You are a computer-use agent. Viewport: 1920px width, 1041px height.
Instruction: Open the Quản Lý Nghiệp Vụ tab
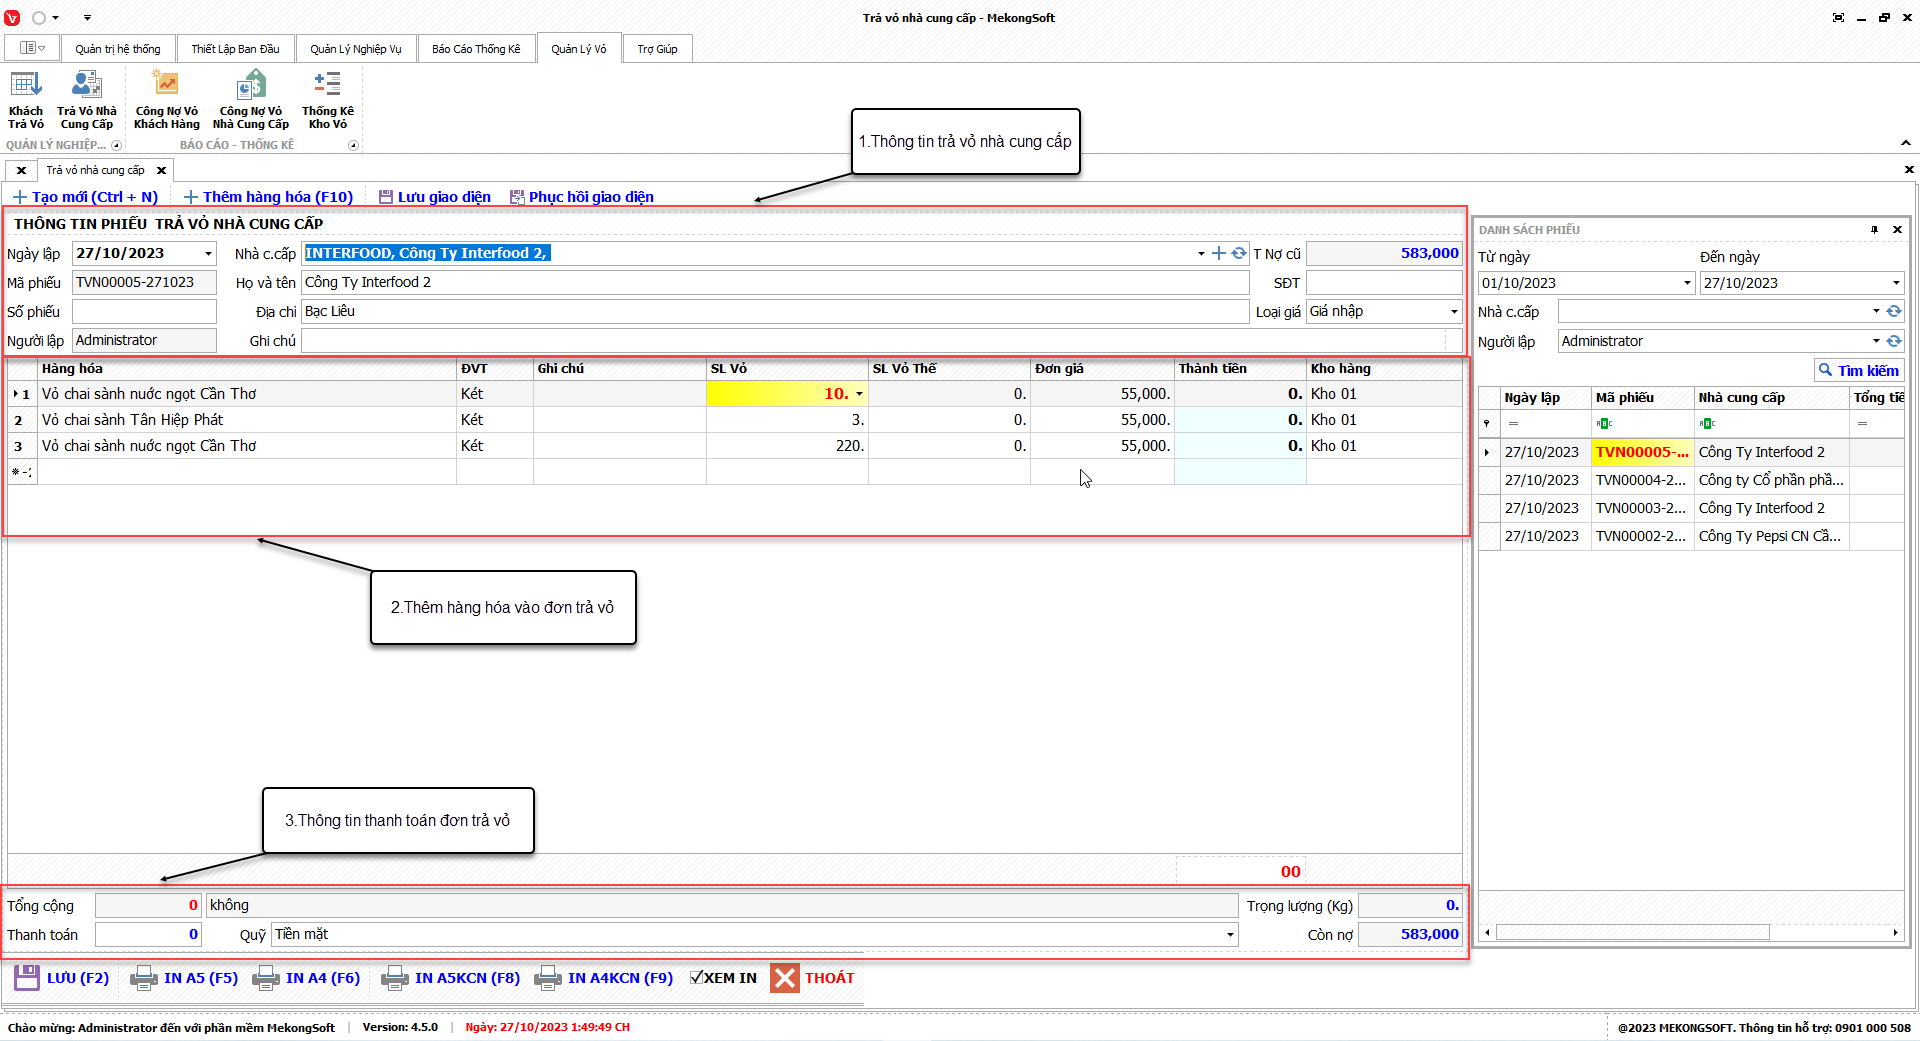(x=355, y=49)
